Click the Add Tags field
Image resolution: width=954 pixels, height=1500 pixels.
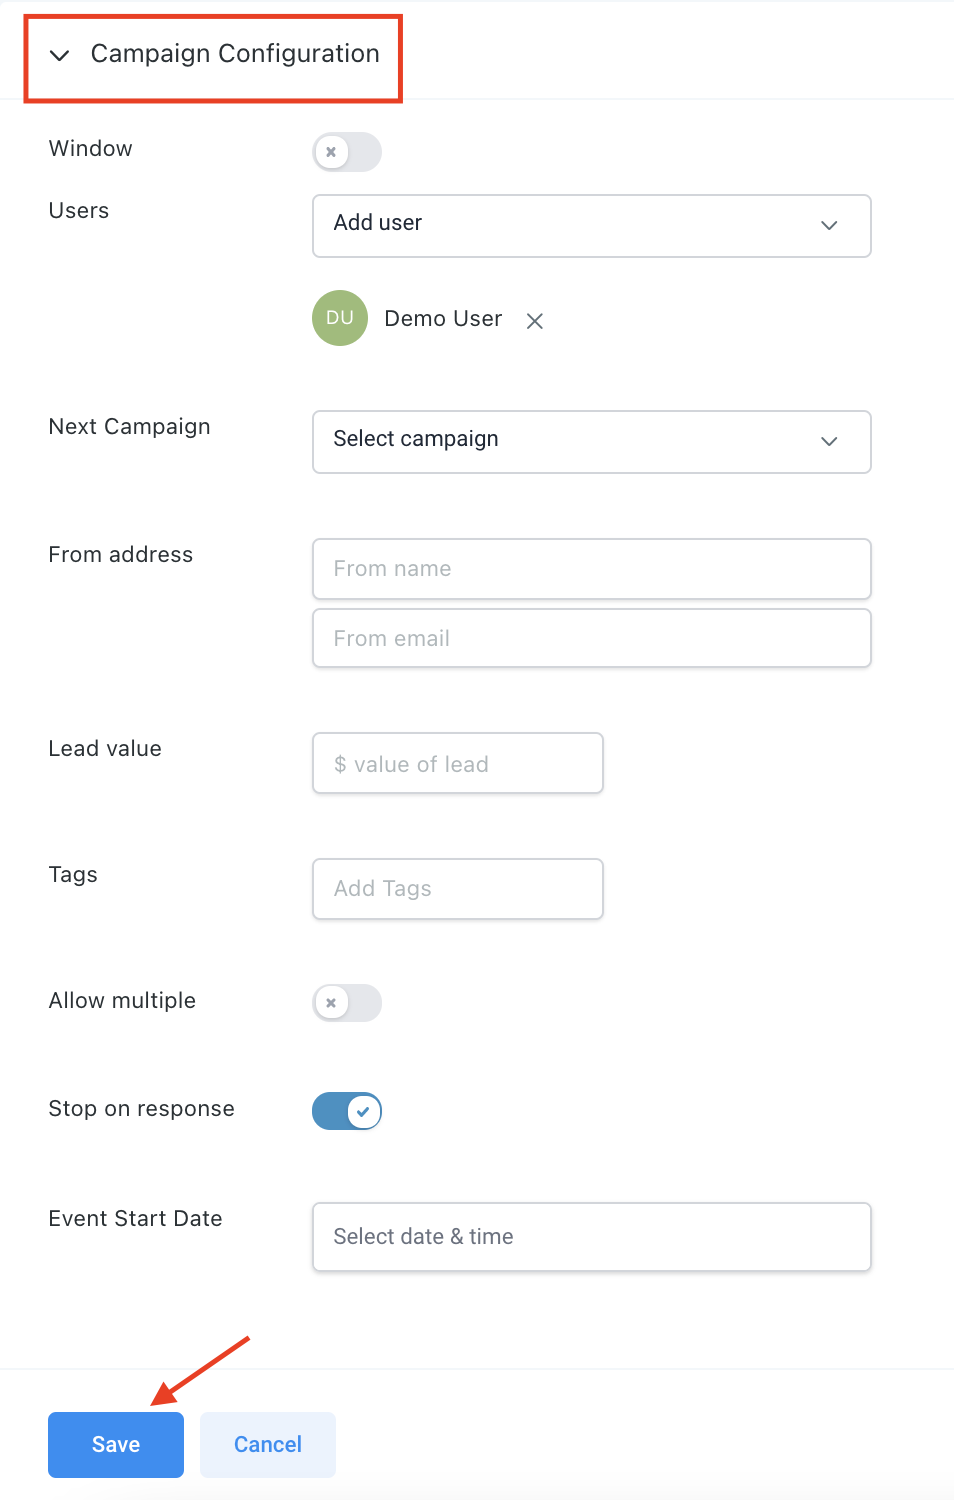click(457, 889)
